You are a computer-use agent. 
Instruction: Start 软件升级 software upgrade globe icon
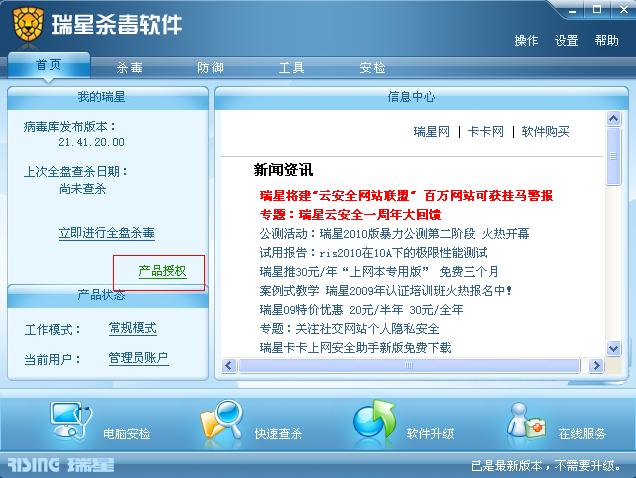374,420
